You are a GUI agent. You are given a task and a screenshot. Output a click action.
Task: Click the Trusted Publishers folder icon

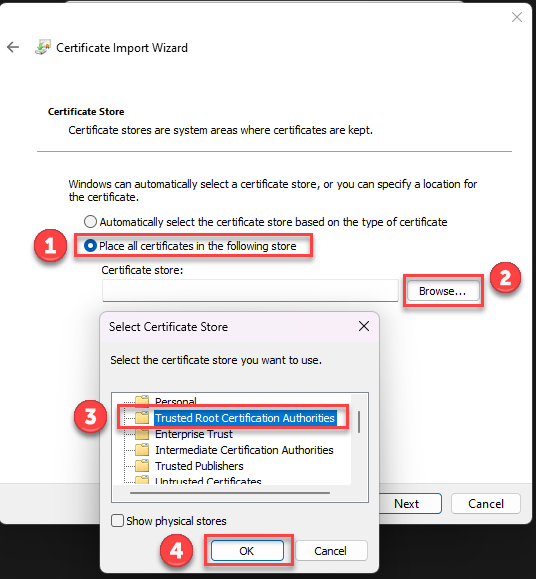click(142, 466)
